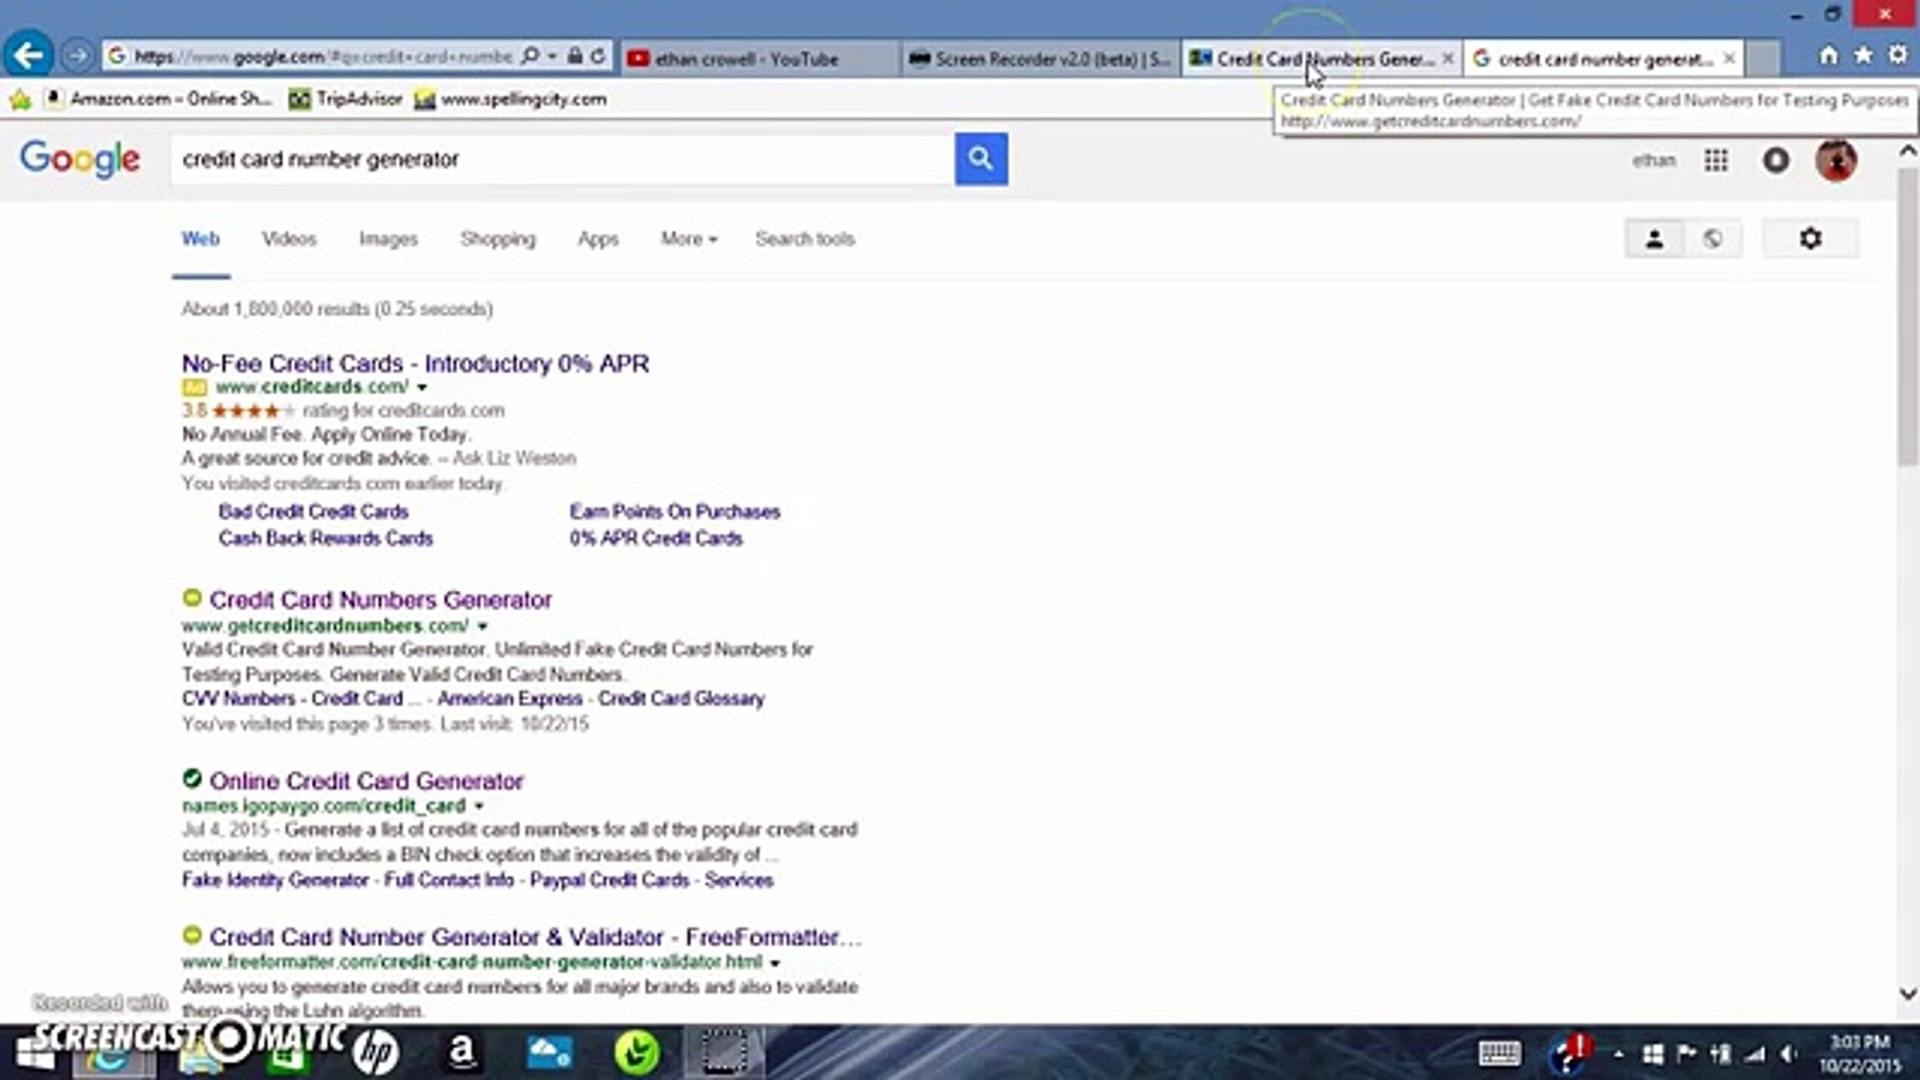Expand dropdown arrow beside getcreditcardnumbers.com URL
Image resolution: width=1920 pixels, height=1080 pixels.
[482, 627]
